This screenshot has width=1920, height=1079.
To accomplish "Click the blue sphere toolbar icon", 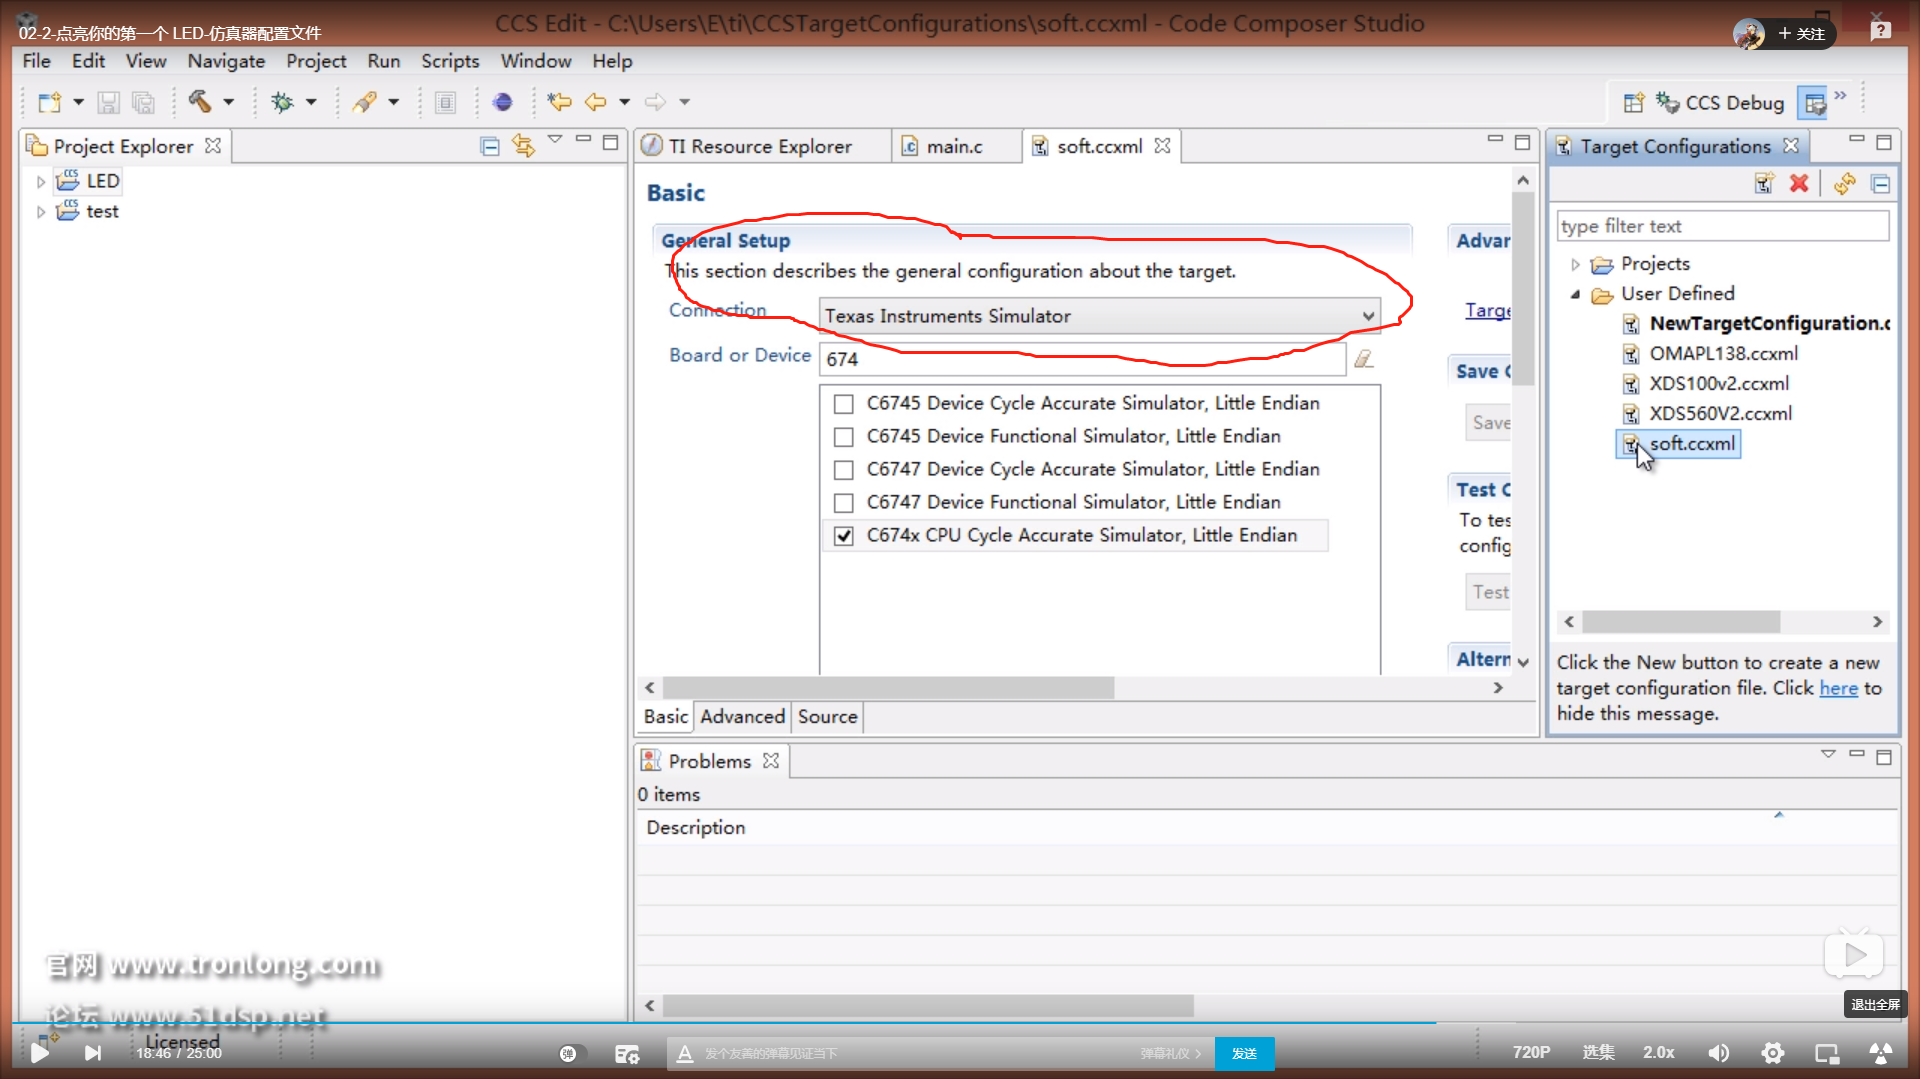I will 503,102.
